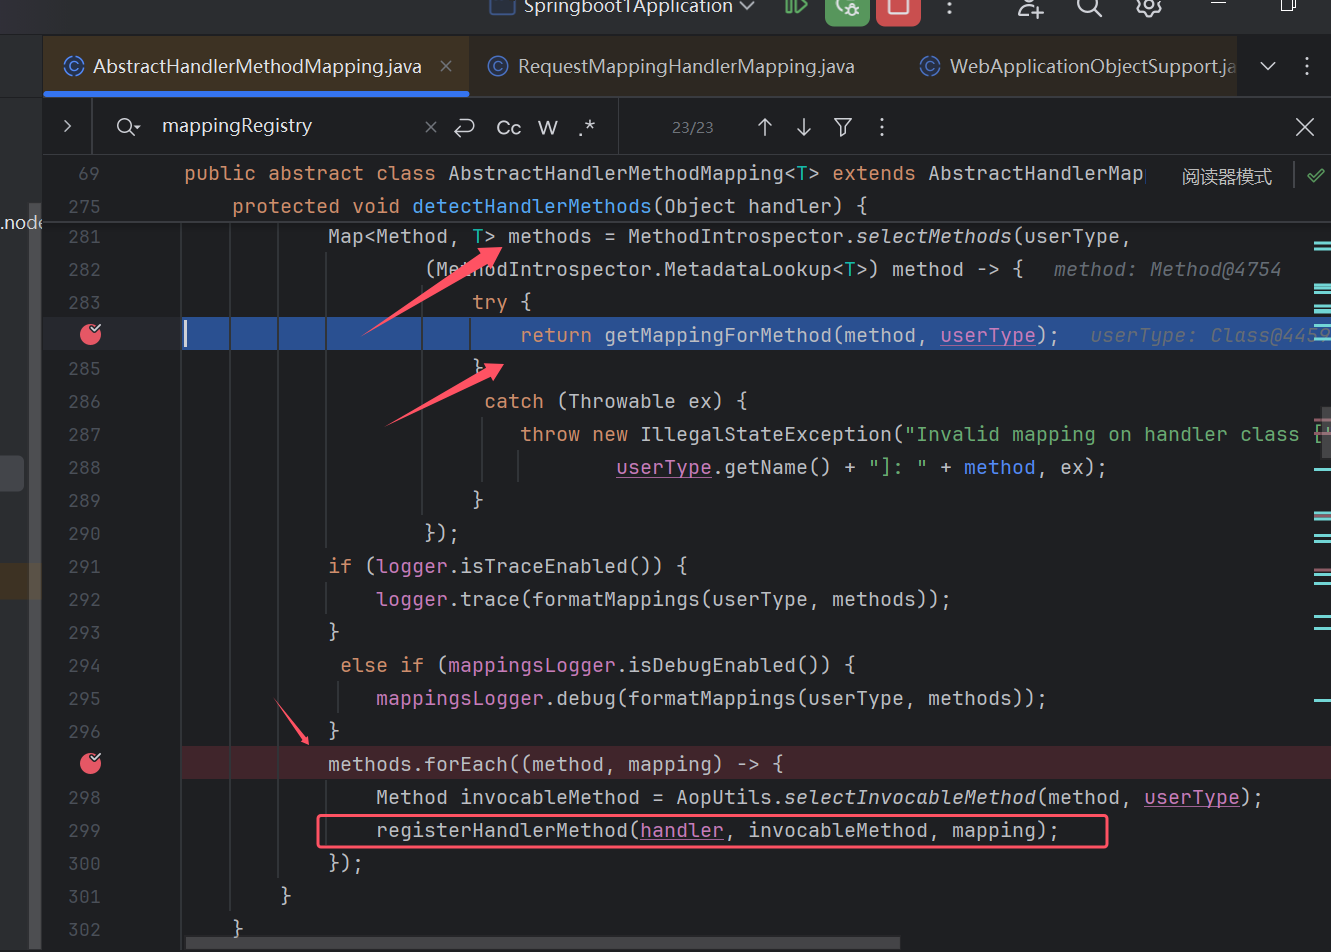1331x952 pixels.
Task: Open editor tabs more-options dots
Action: point(1307,66)
